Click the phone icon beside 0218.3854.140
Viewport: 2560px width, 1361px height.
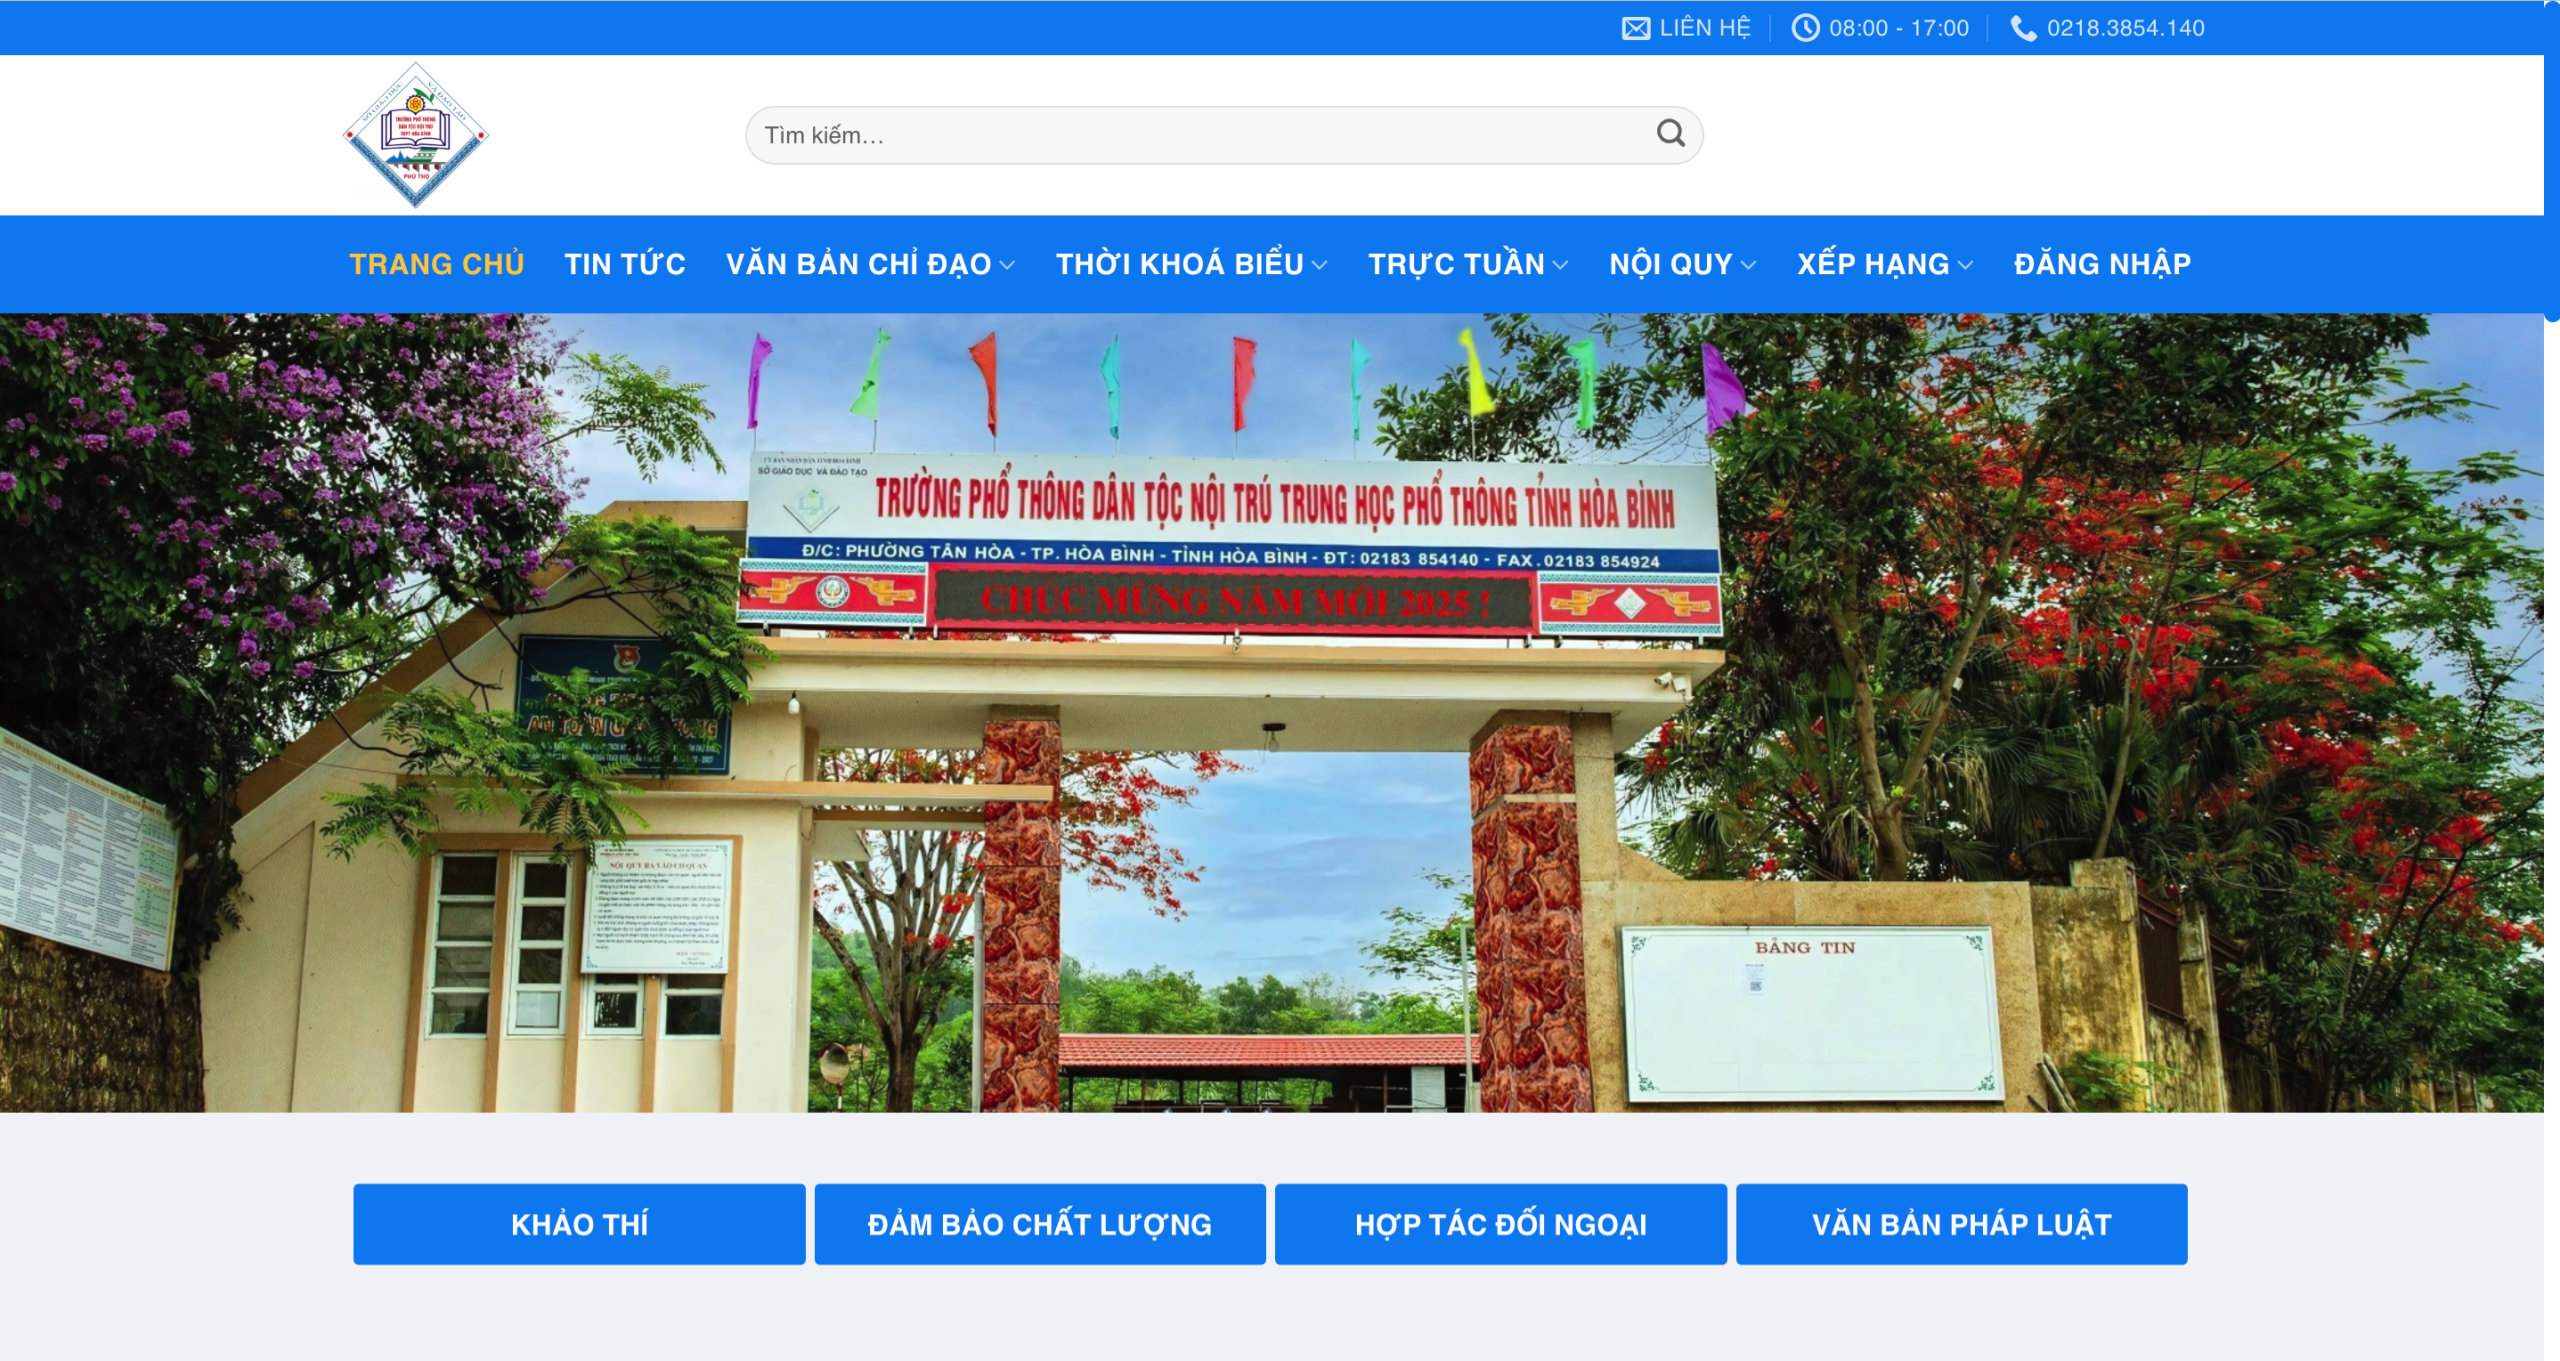tap(2022, 27)
